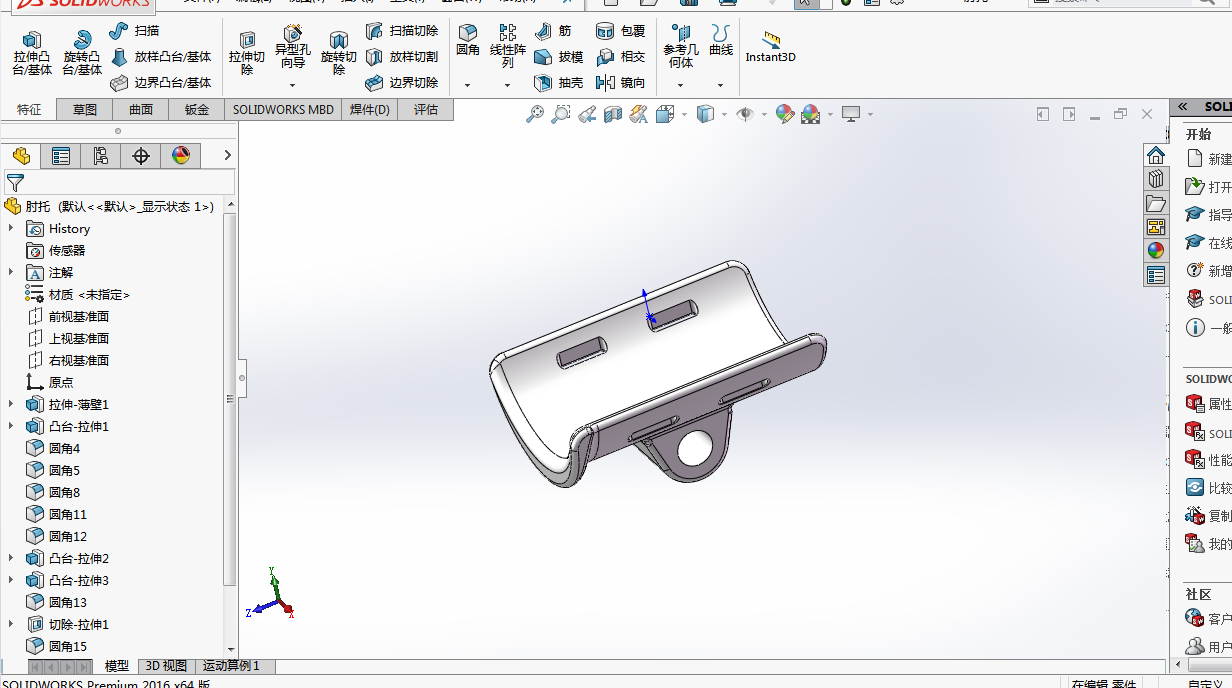
Task: Open the PropertyManager tab icon
Action: 61,155
